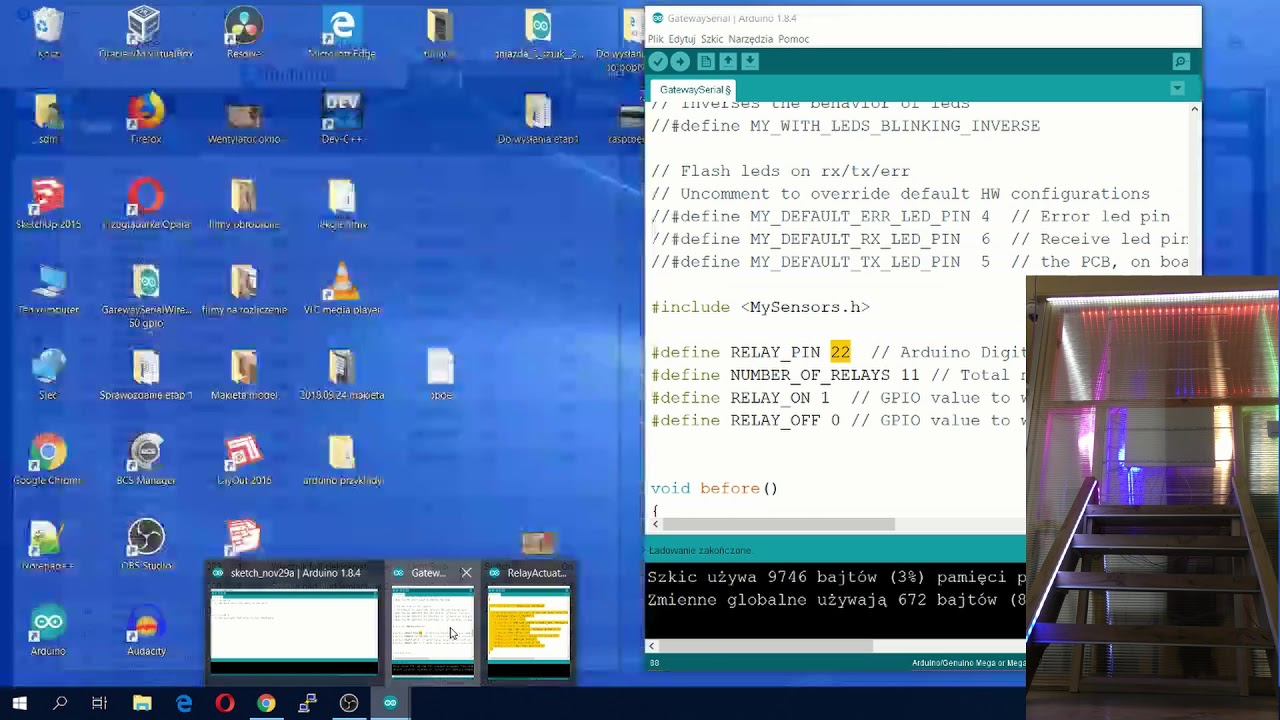The width and height of the screenshot is (1280, 720).
Task: Click the void before() line in the editor
Action: click(x=714, y=488)
